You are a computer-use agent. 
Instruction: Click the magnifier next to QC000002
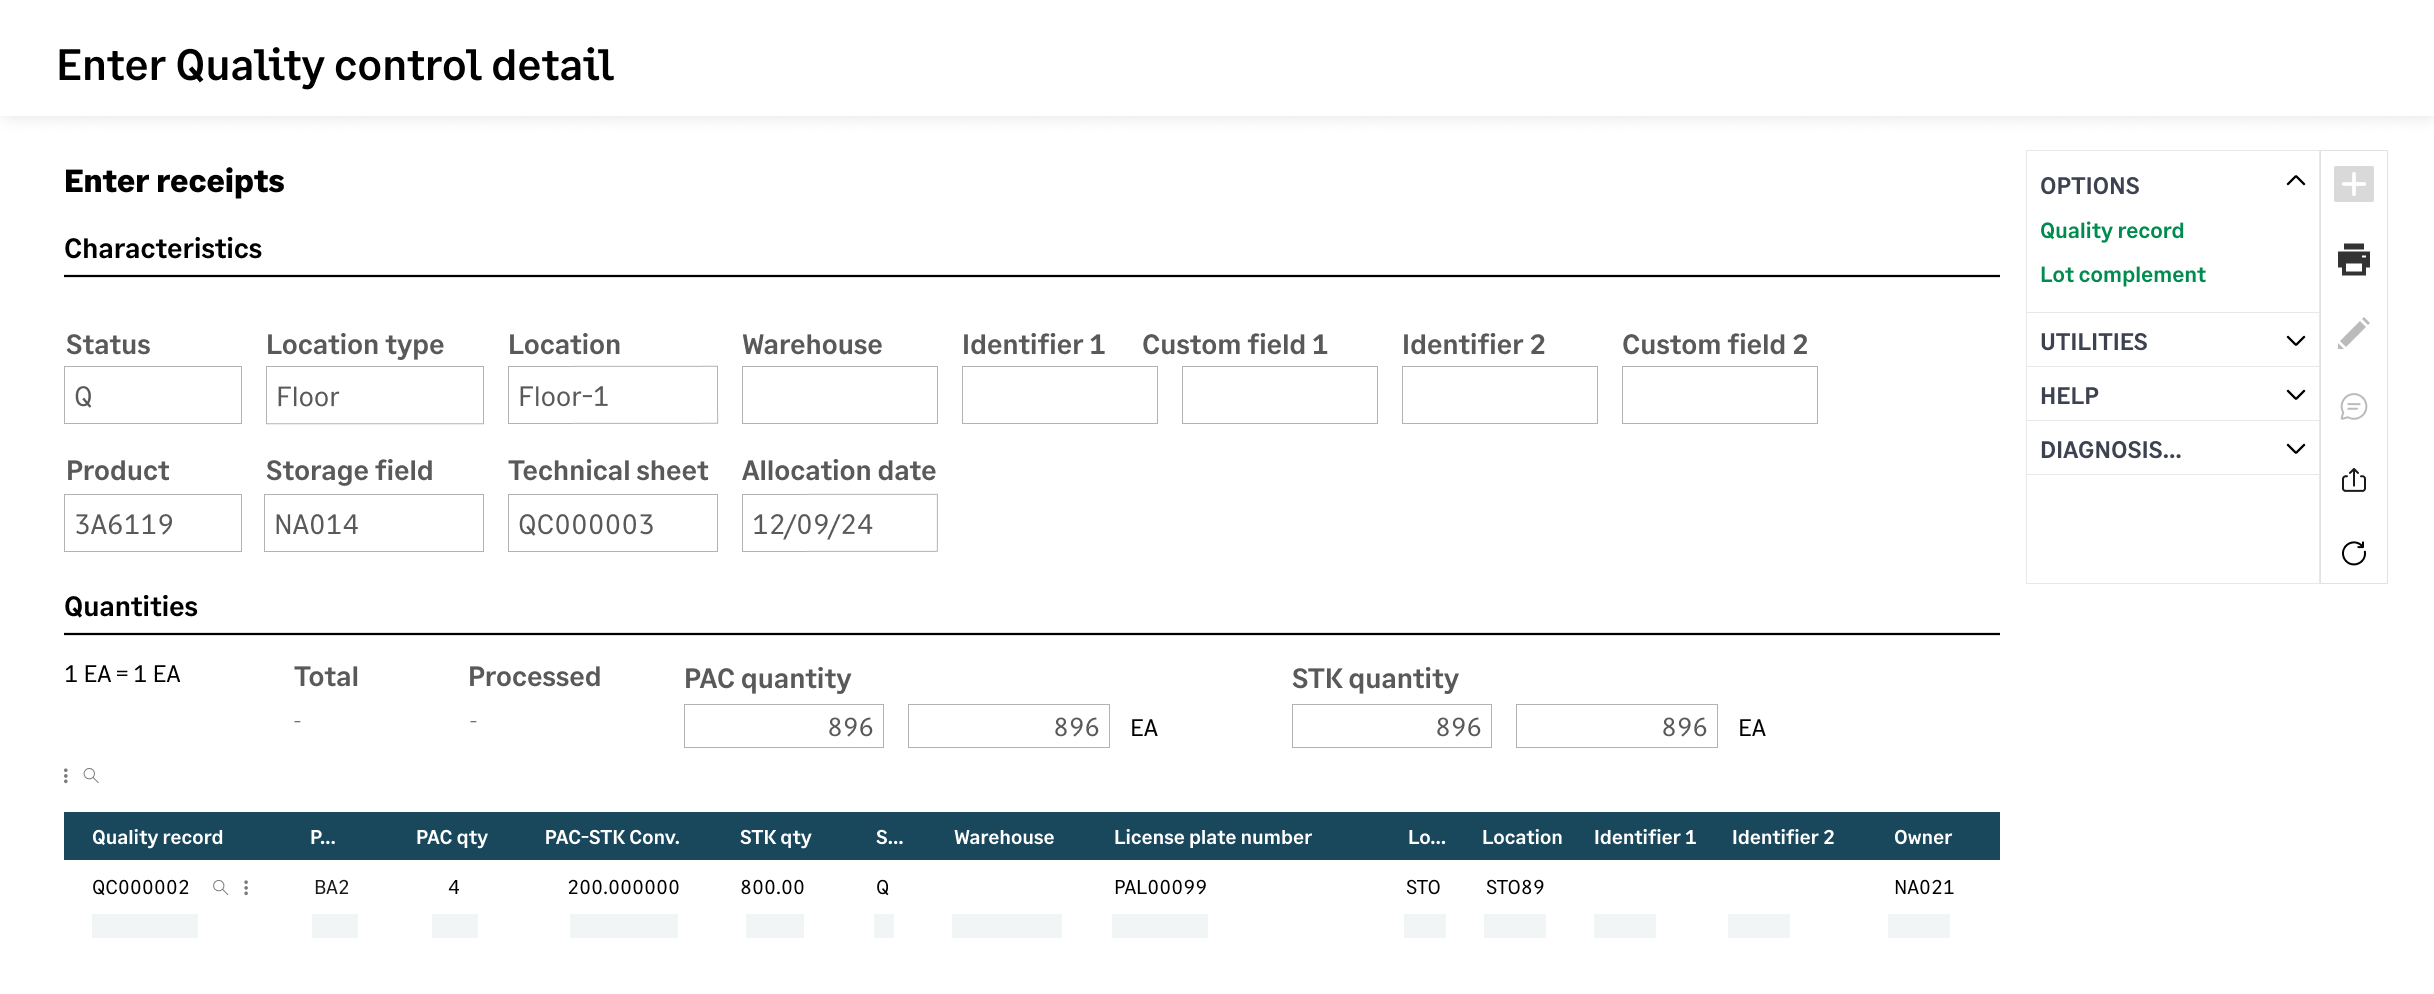220,887
